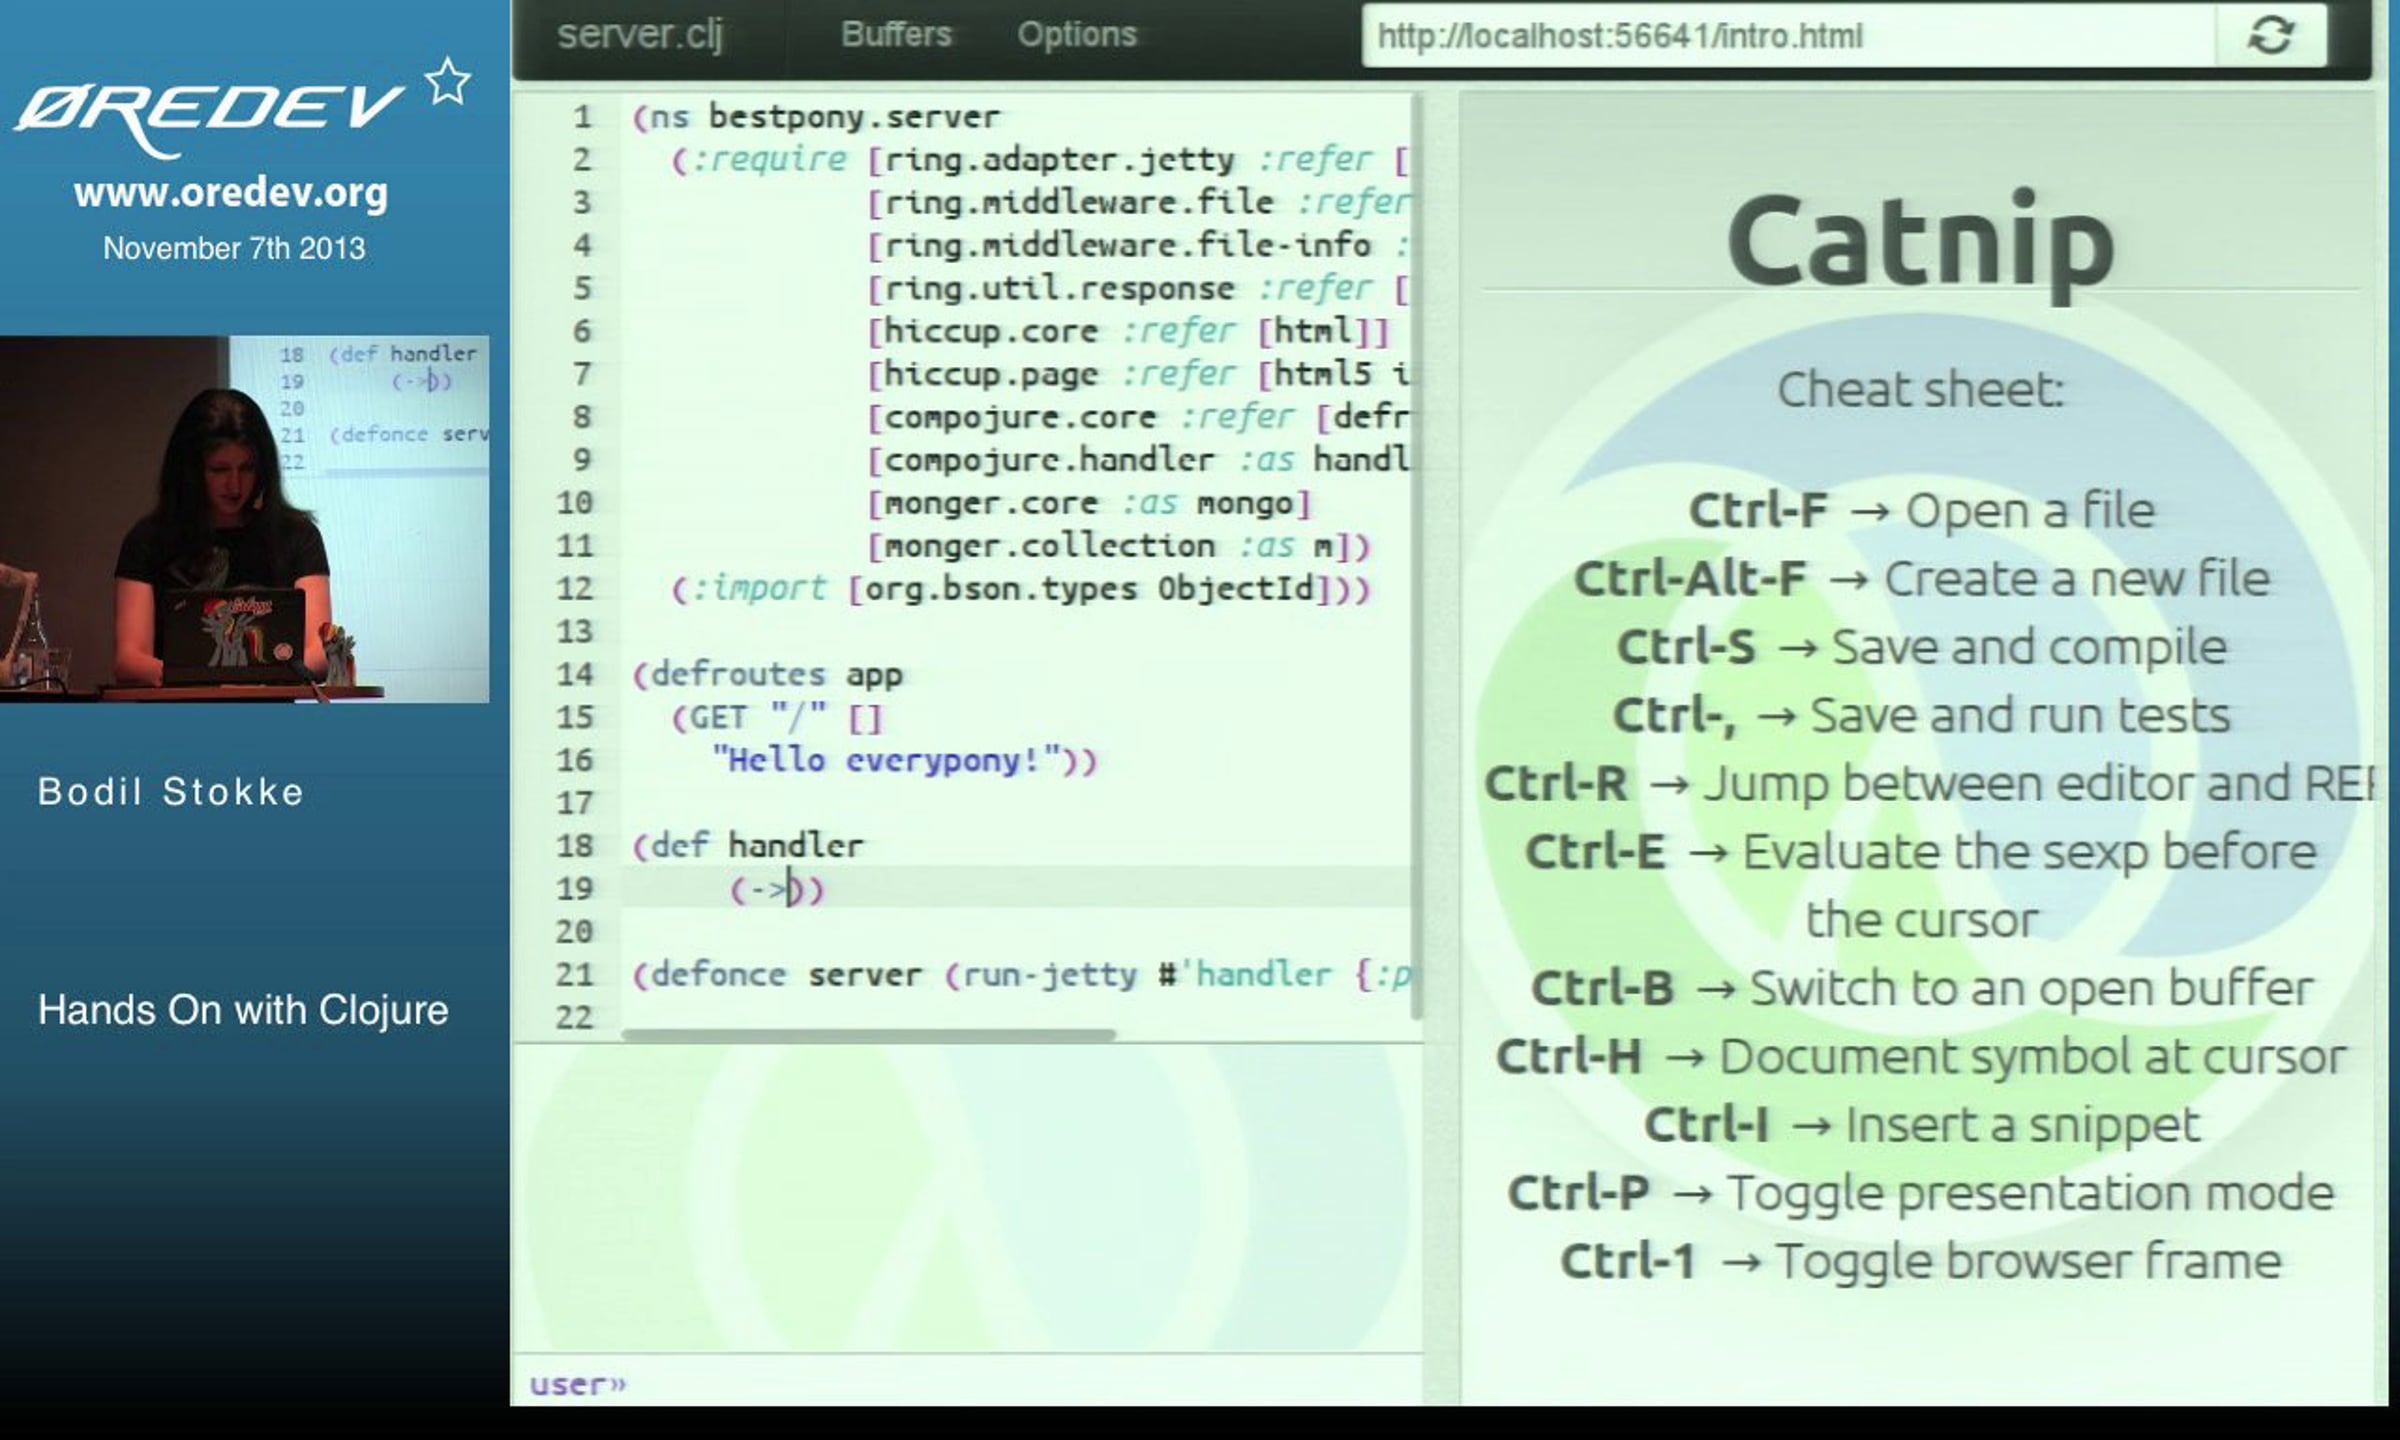
Task: Click the ring.adapter.jetty require line
Action: click(x=1040, y=160)
